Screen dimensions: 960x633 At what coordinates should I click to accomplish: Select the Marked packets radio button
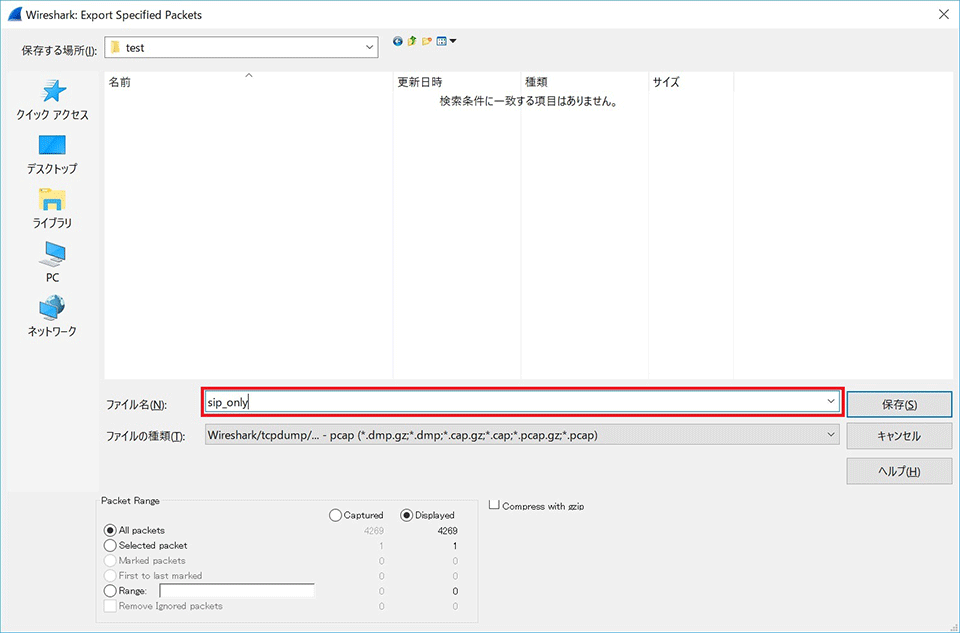(110, 561)
